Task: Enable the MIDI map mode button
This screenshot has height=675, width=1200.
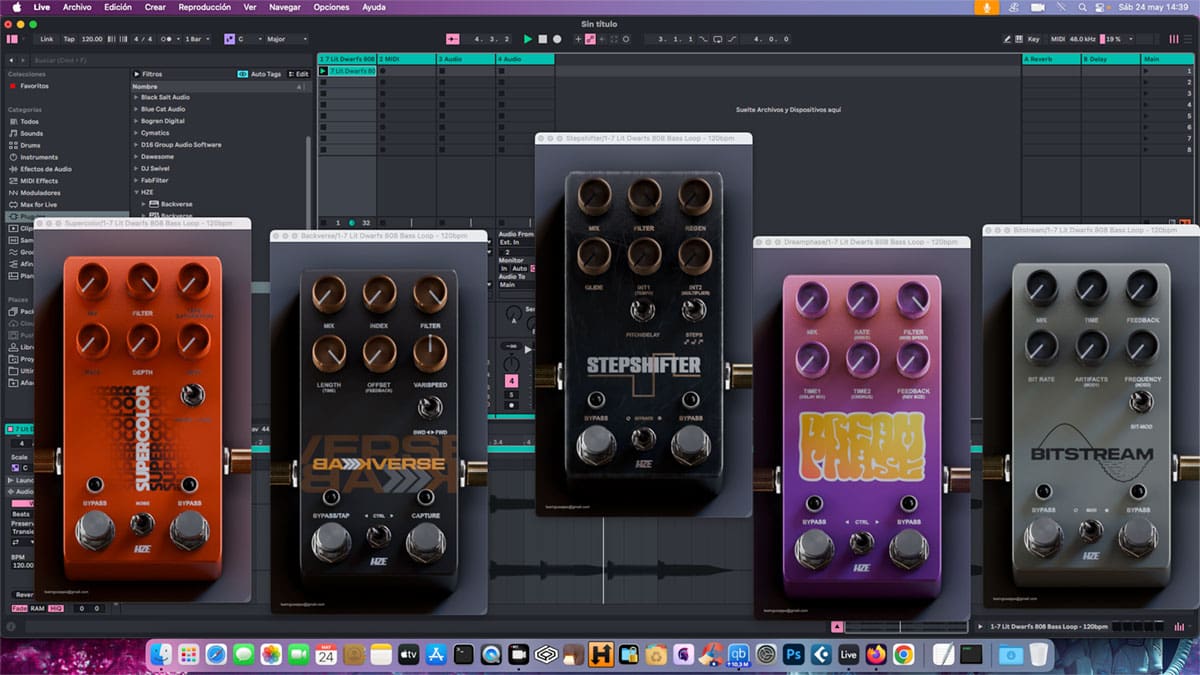Action: (x=1058, y=39)
